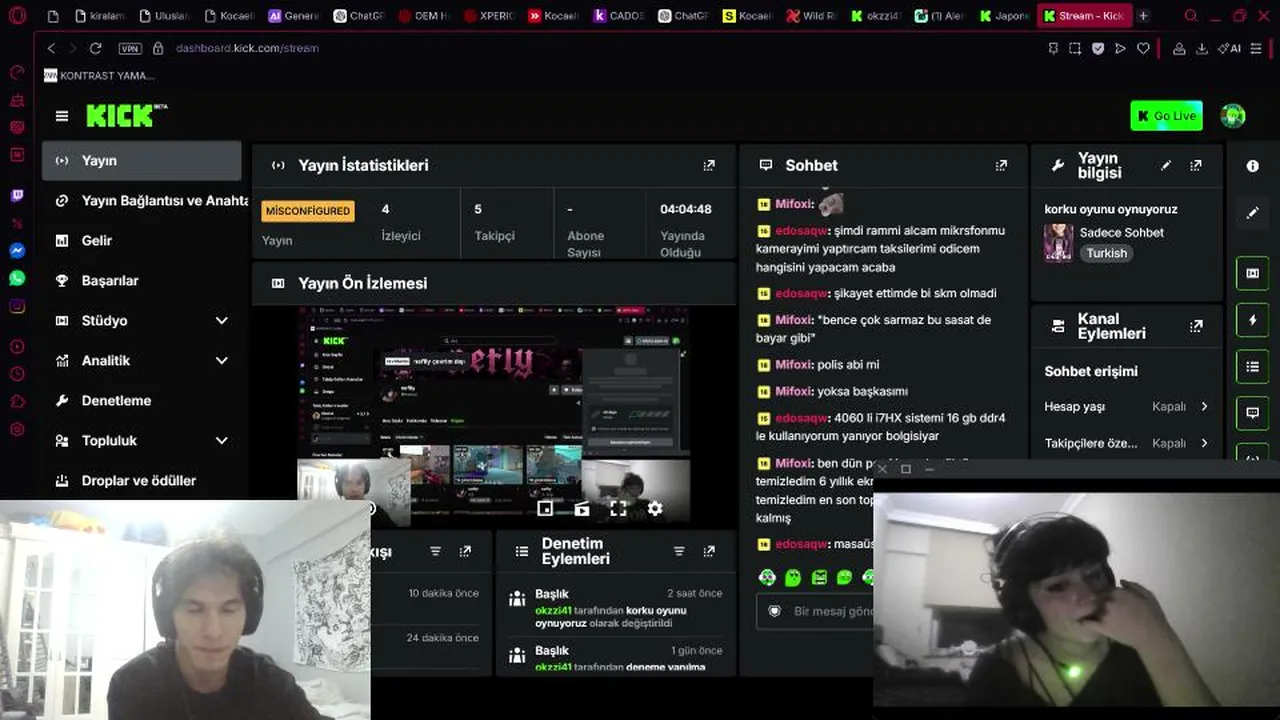Switch to the ChatGPT browser tab next to Generic

359,16
